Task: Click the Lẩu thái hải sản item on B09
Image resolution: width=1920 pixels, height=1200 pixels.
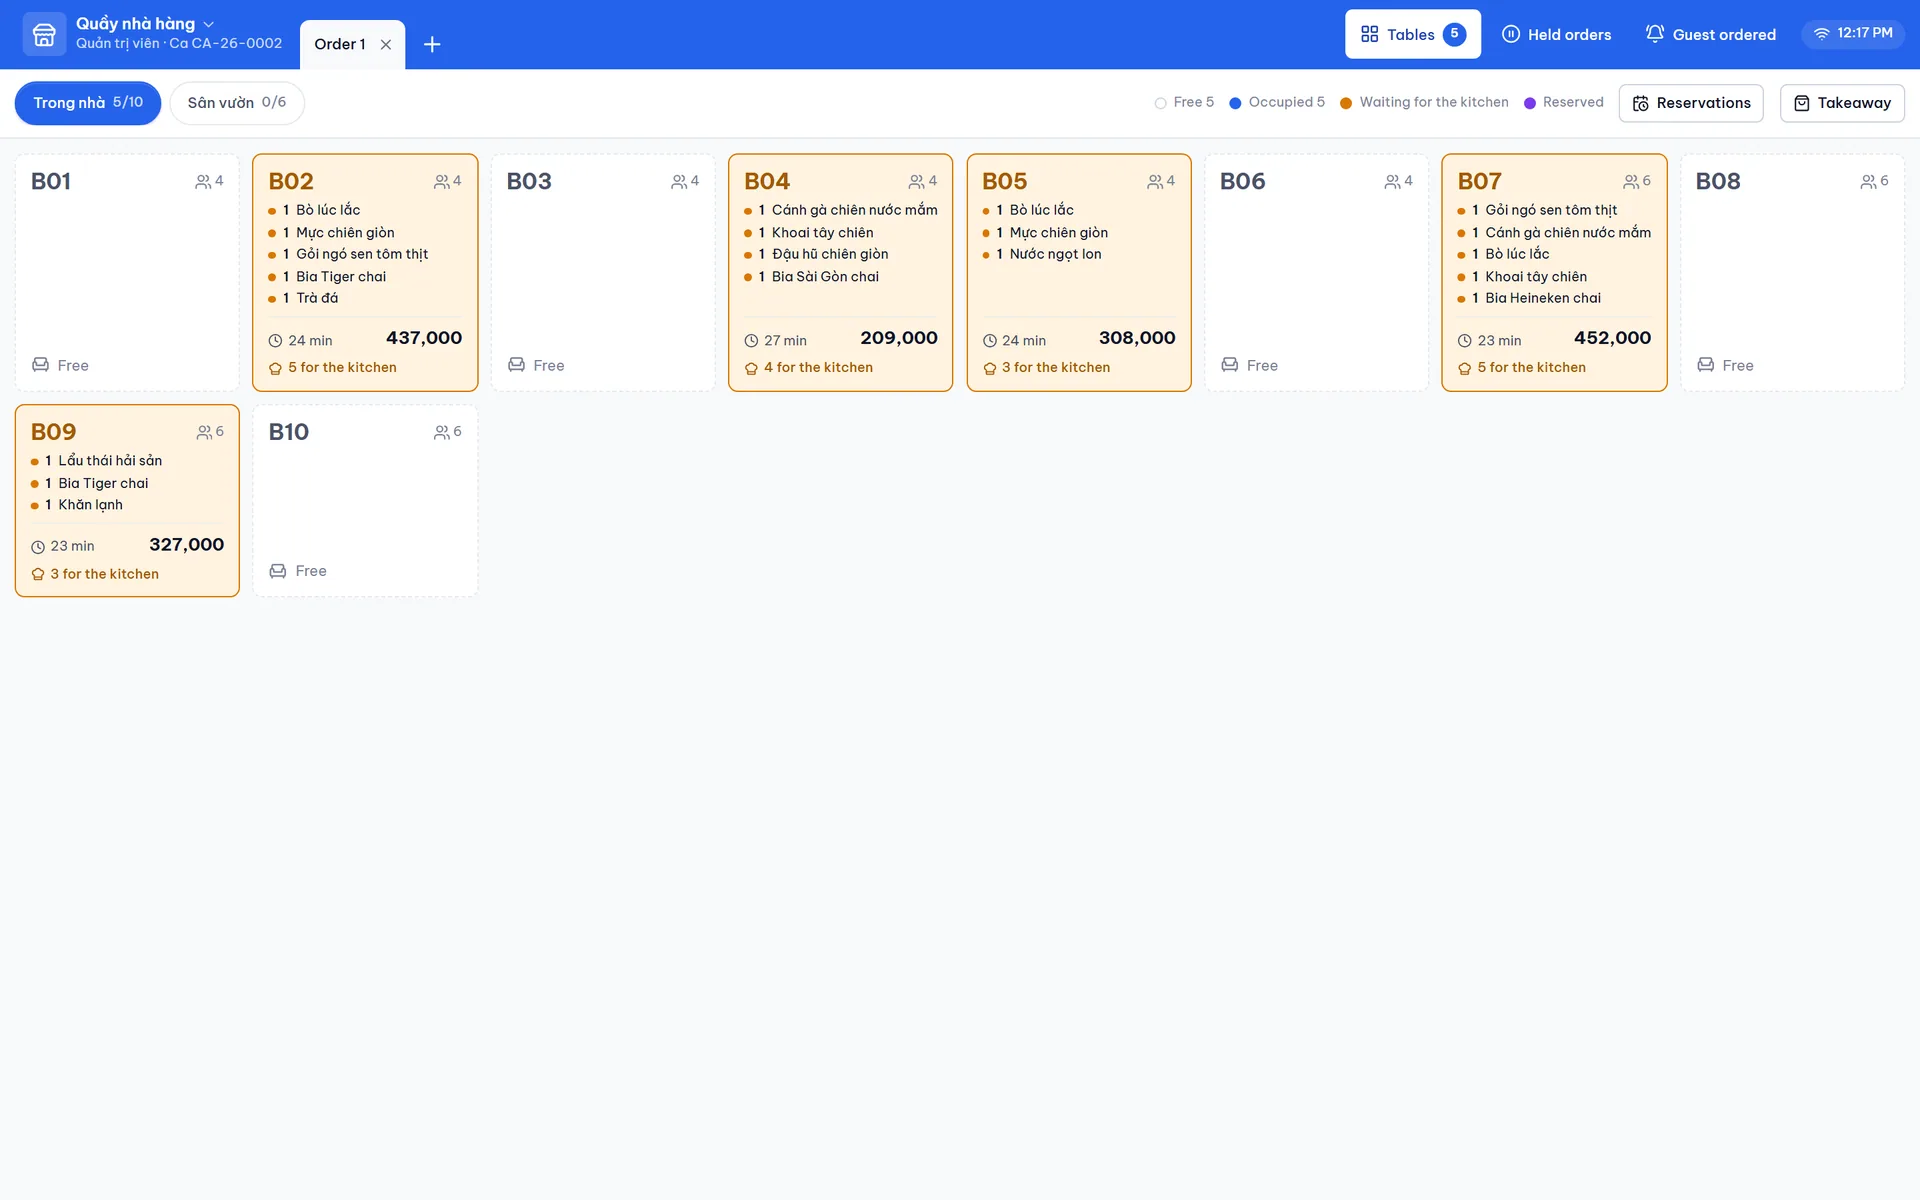Action: coord(110,461)
